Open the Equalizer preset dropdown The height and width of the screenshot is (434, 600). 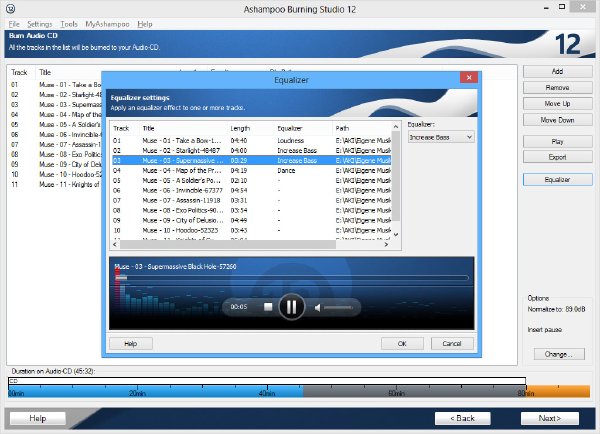441,137
